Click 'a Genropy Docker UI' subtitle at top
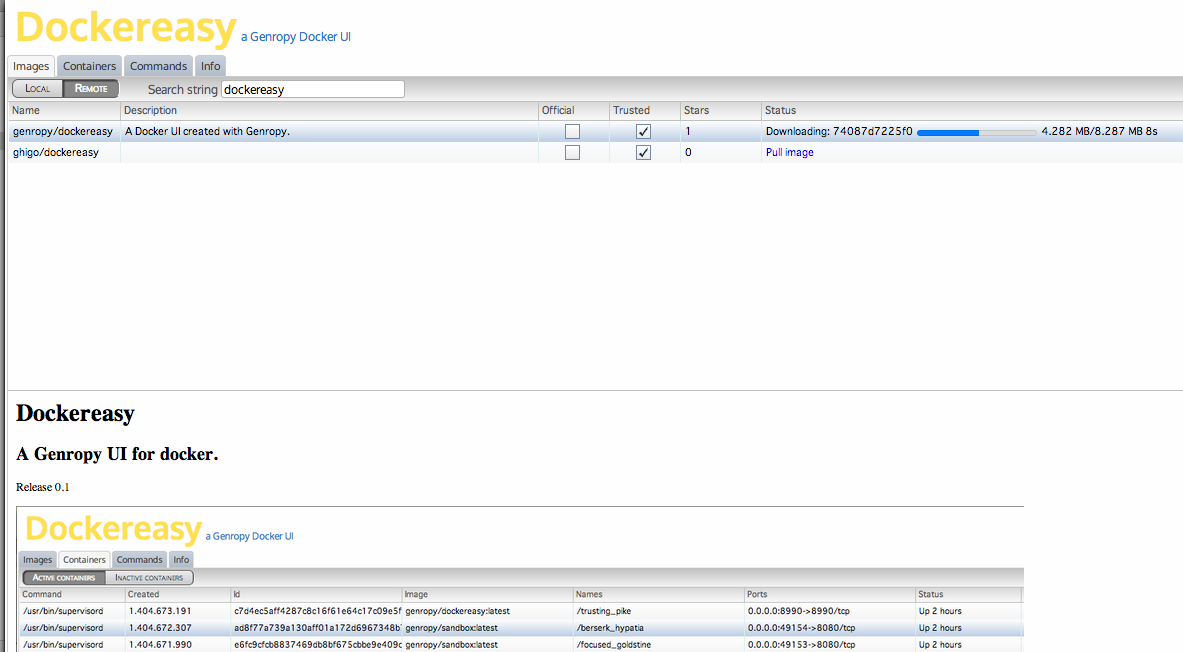 [x=296, y=37]
